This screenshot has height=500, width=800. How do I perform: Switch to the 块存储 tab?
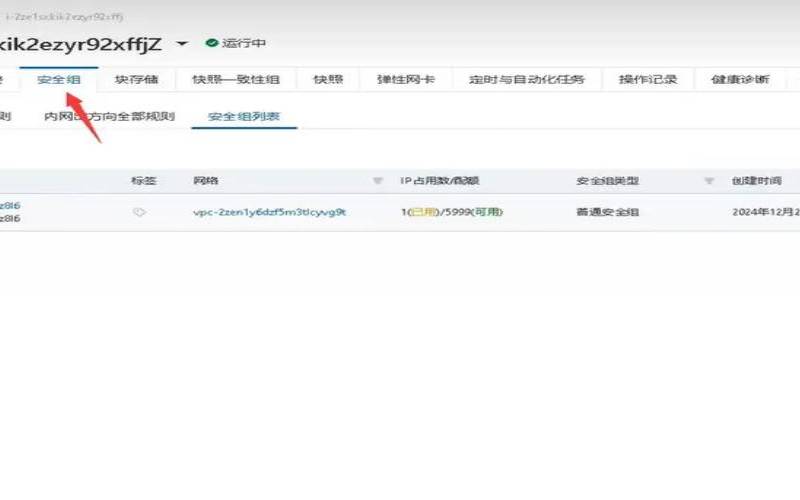click(x=136, y=80)
